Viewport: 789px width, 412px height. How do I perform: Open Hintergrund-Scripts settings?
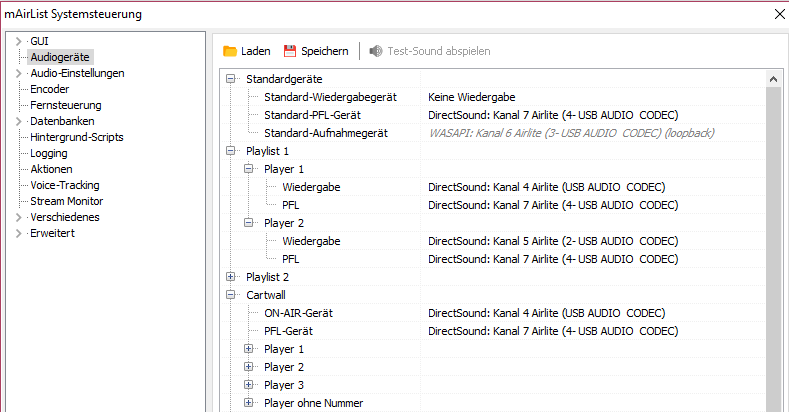point(79,137)
